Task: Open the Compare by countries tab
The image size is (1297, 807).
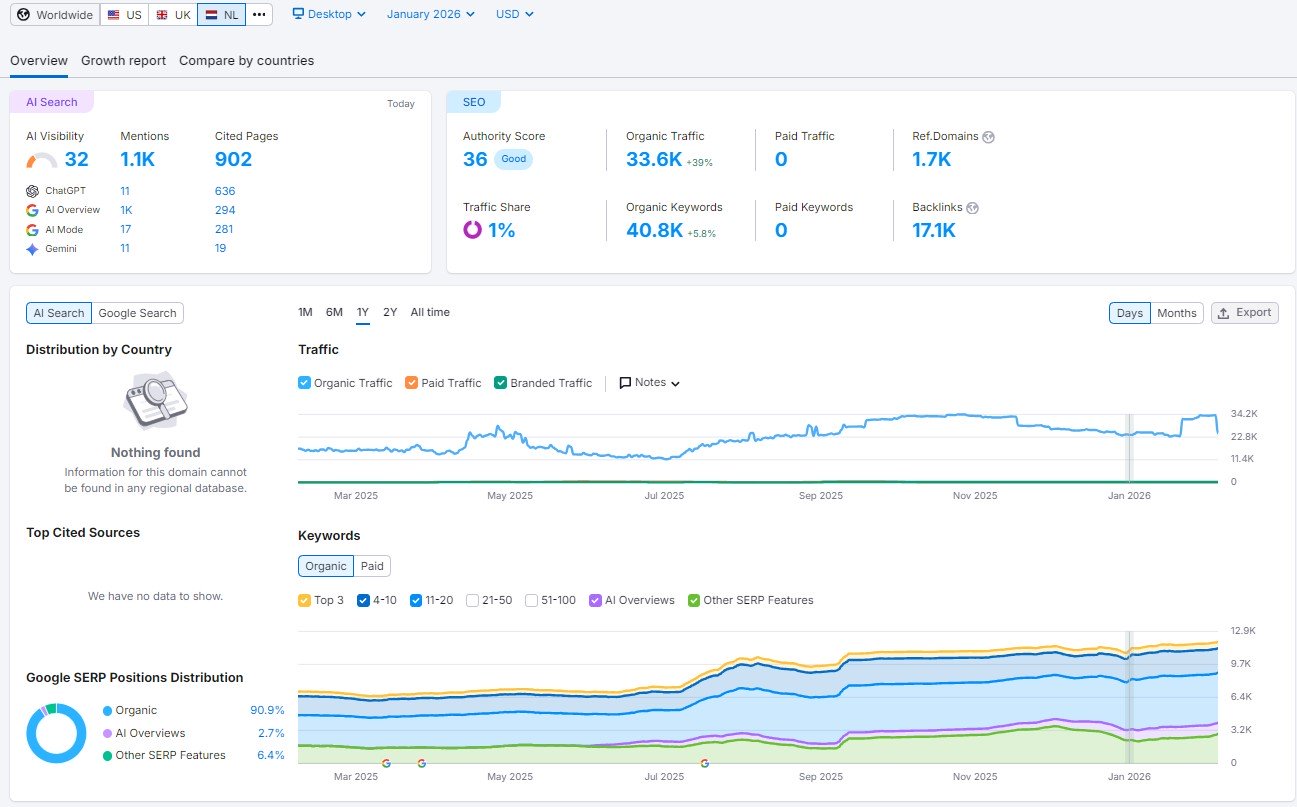Action: tap(246, 61)
